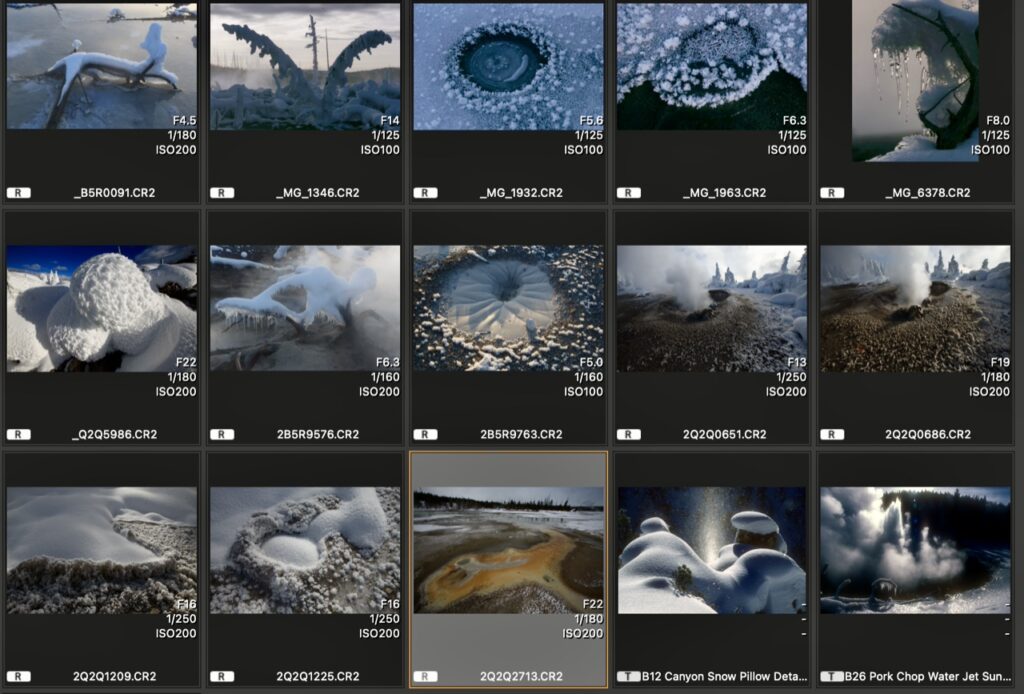Click the R badge for 2Q2Q0686.CR2

coord(832,435)
